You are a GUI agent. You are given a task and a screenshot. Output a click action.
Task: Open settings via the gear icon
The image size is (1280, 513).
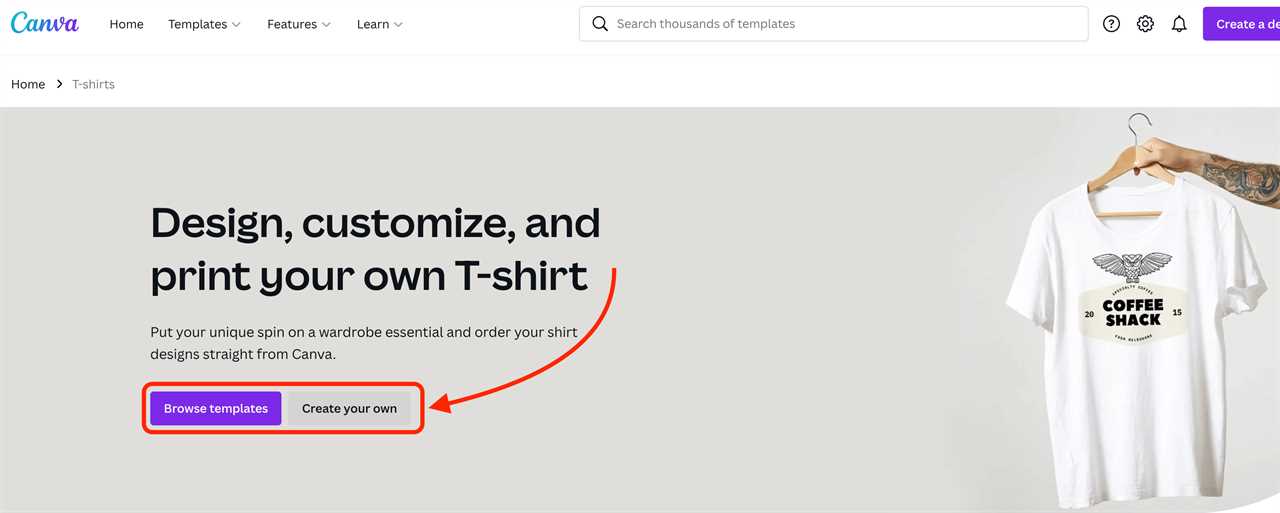click(1145, 24)
